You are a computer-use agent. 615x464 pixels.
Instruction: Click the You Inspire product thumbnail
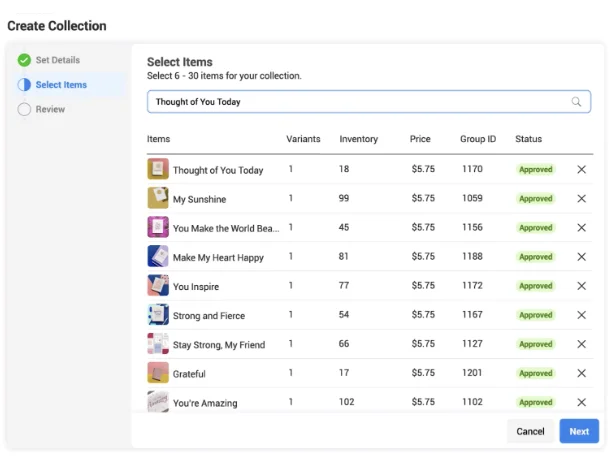(x=157, y=286)
